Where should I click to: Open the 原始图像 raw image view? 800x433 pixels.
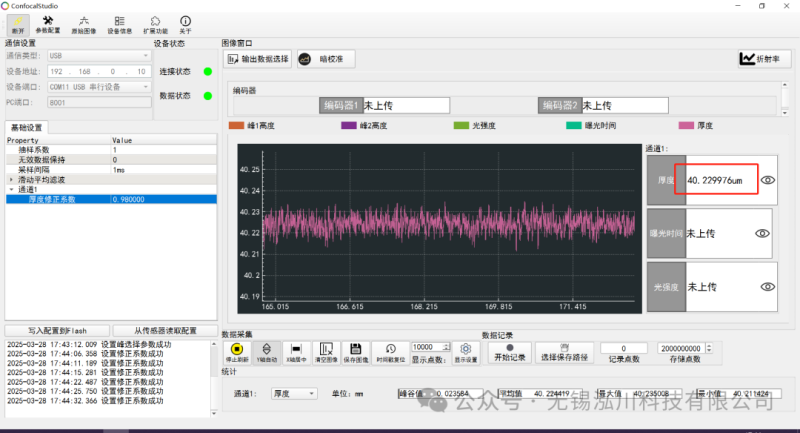[83, 24]
